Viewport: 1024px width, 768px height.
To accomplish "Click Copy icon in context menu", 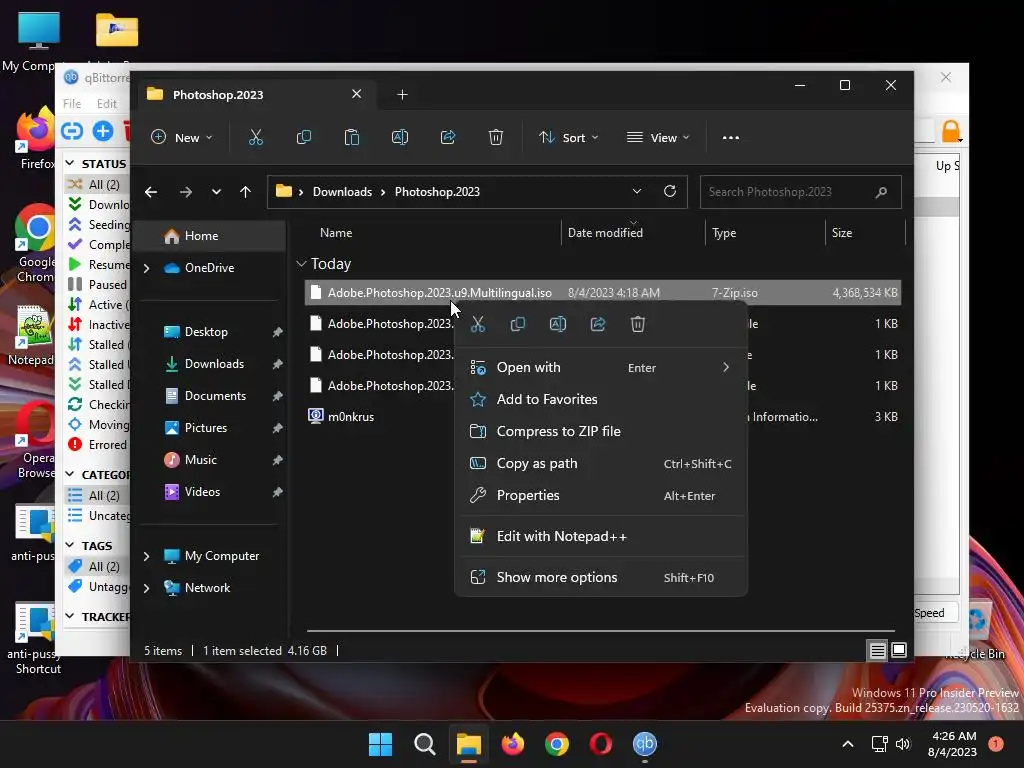I will click(x=518, y=324).
